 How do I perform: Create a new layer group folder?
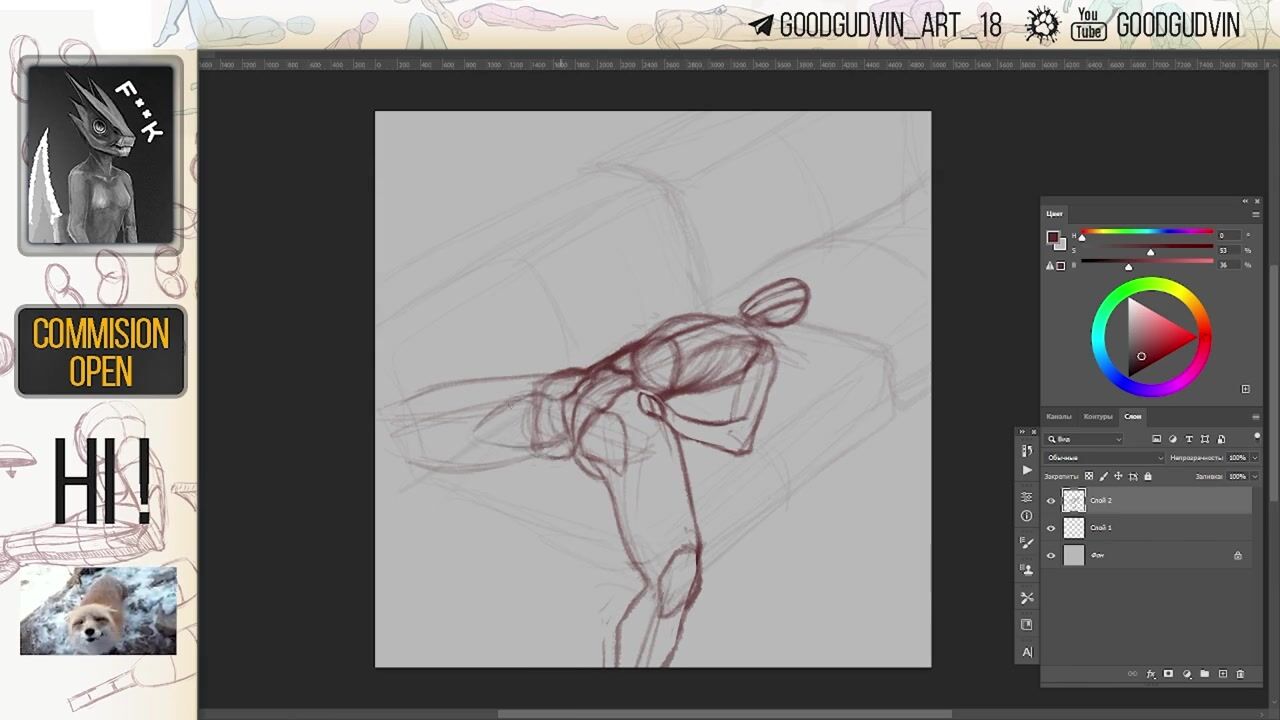[1204, 674]
